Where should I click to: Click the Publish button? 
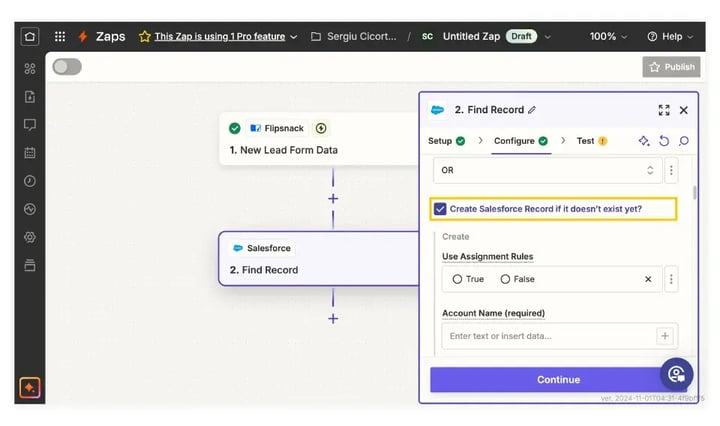671,67
